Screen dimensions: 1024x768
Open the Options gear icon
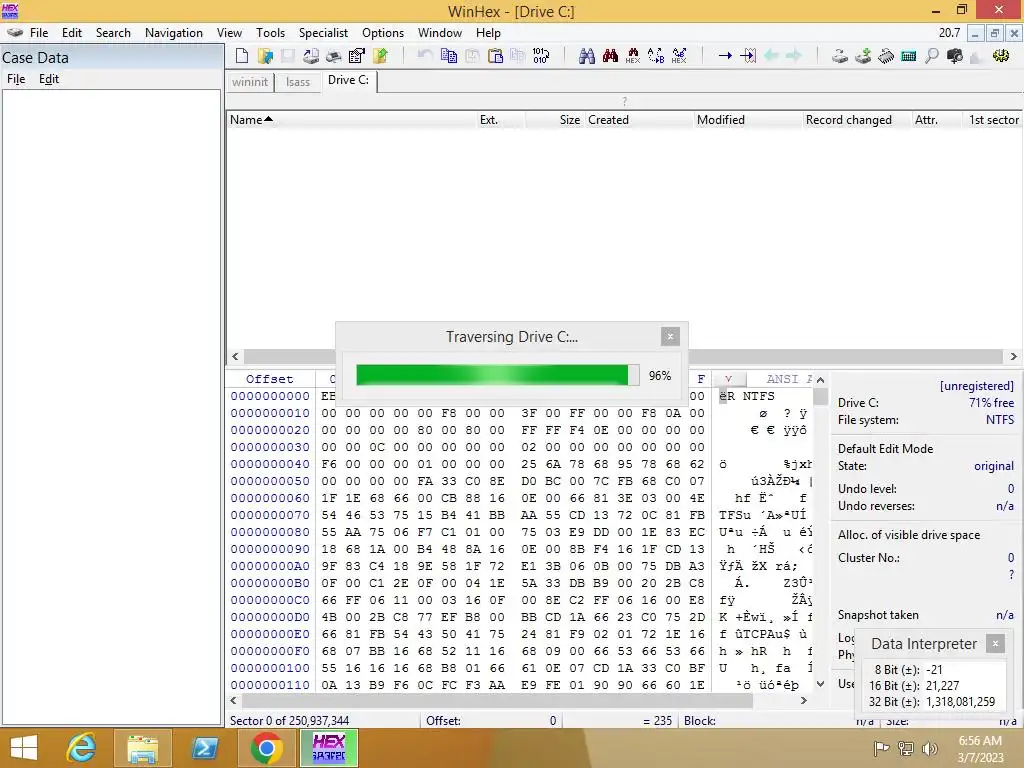1000,56
